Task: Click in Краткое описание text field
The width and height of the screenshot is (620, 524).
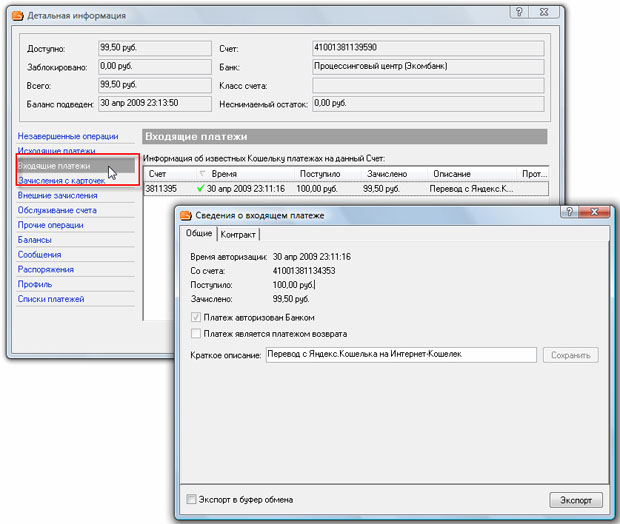Action: click(x=401, y=355)
